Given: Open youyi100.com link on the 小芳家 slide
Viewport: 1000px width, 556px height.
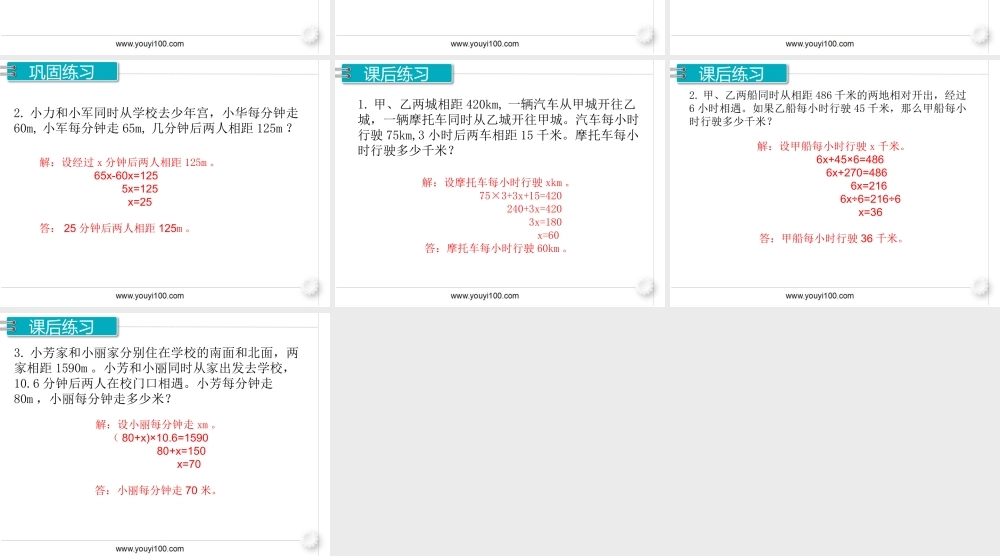Looking at the screenshot, I should 150,549.
